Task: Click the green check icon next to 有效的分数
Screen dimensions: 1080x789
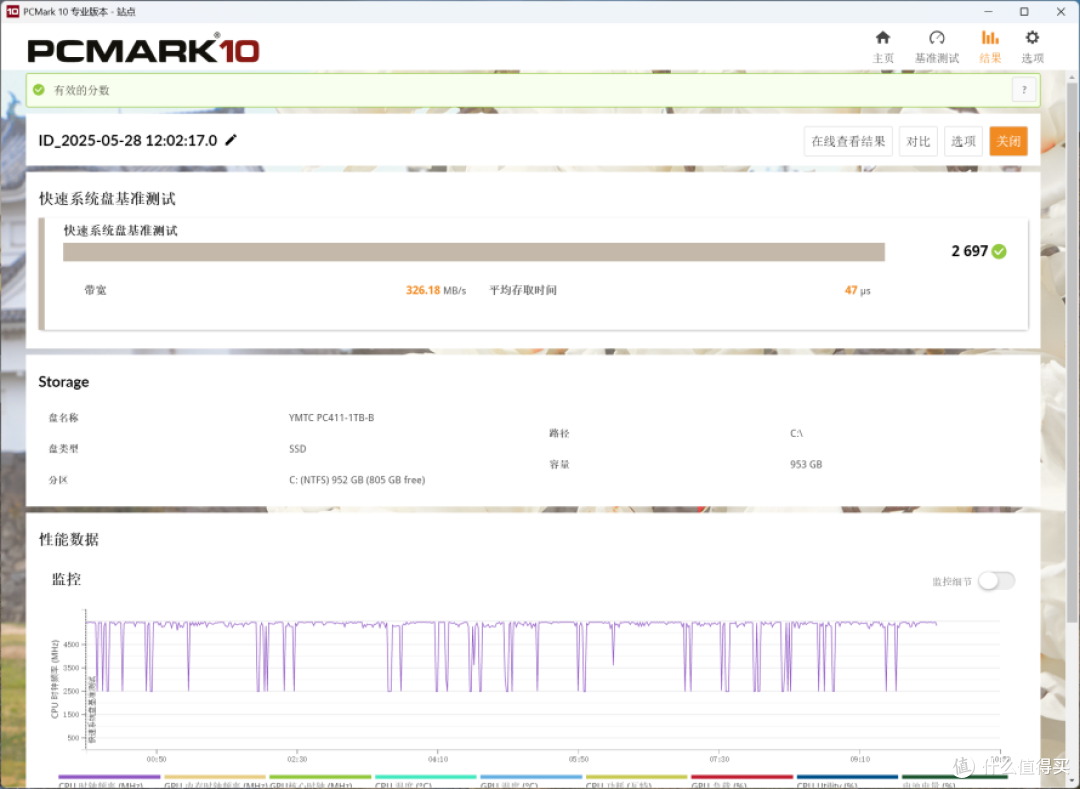Action: [x=39, y=90]
